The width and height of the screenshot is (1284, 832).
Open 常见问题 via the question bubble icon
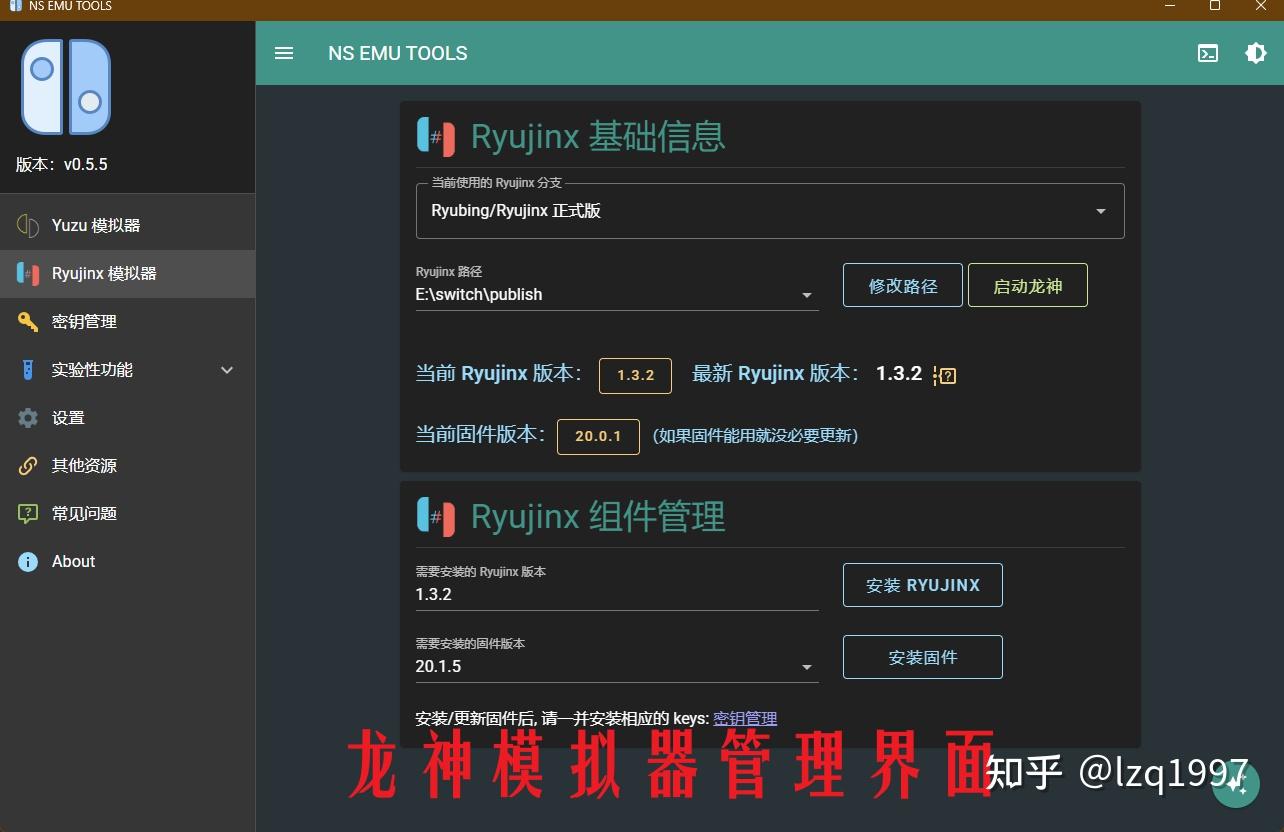pos(28,513)
